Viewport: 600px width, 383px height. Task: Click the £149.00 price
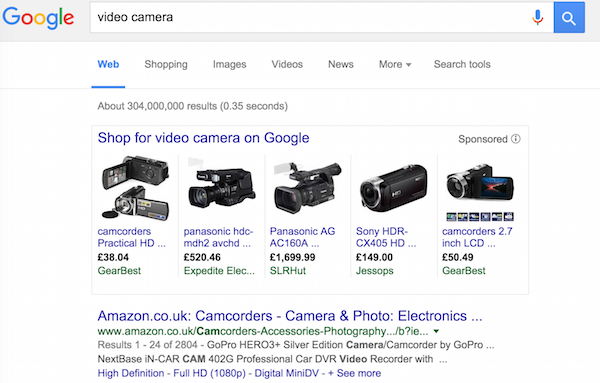pos(374,257)
